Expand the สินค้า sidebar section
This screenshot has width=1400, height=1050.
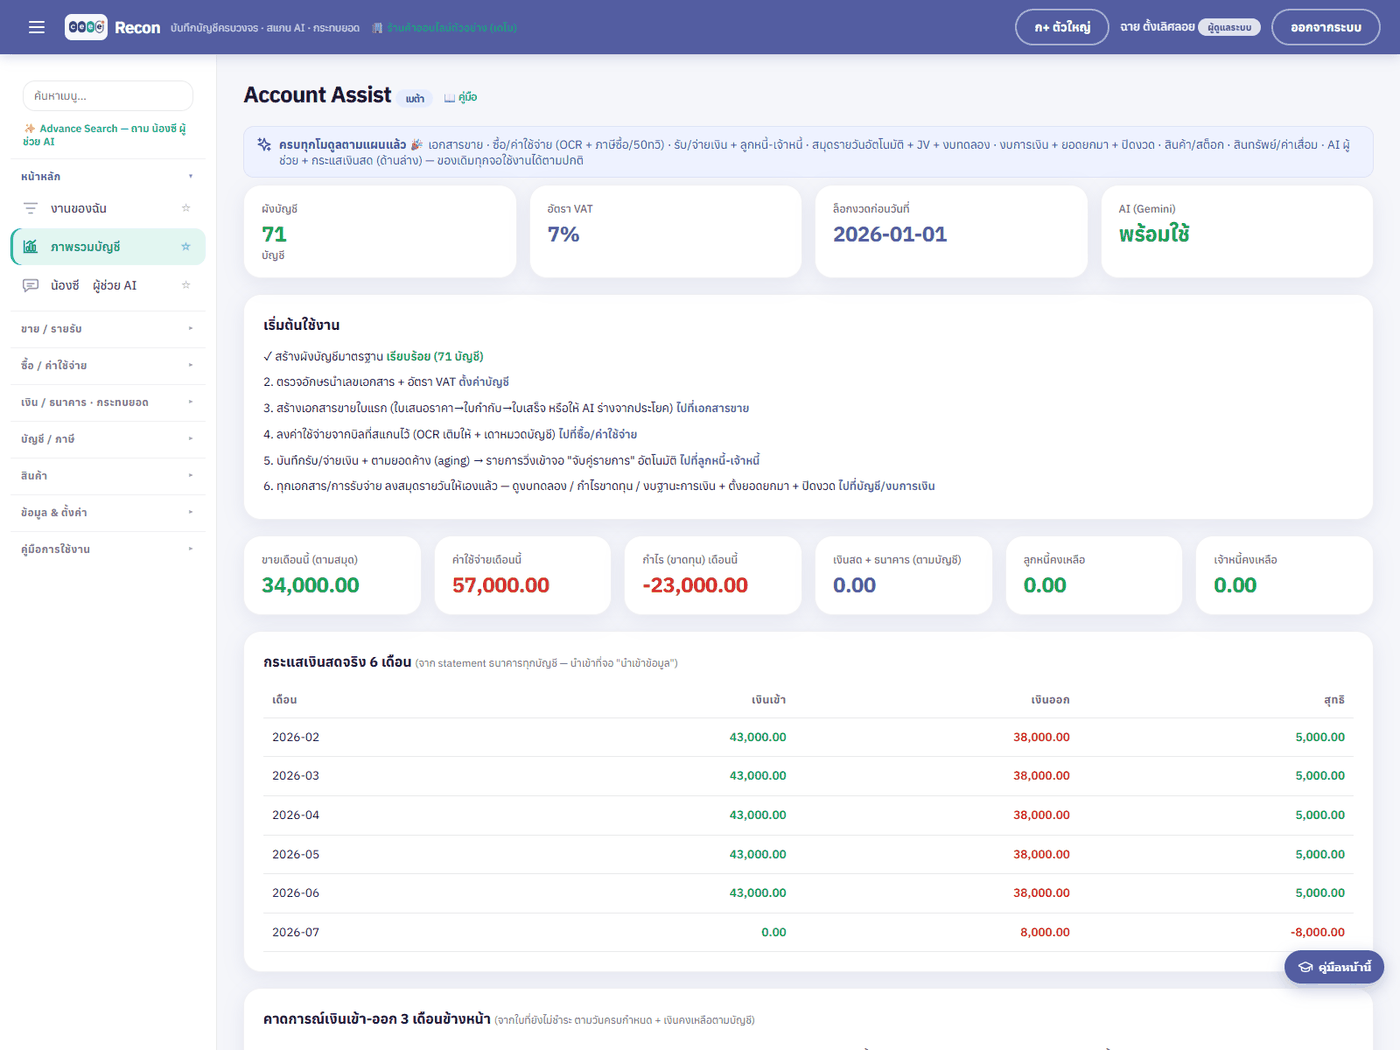(107, 476)
